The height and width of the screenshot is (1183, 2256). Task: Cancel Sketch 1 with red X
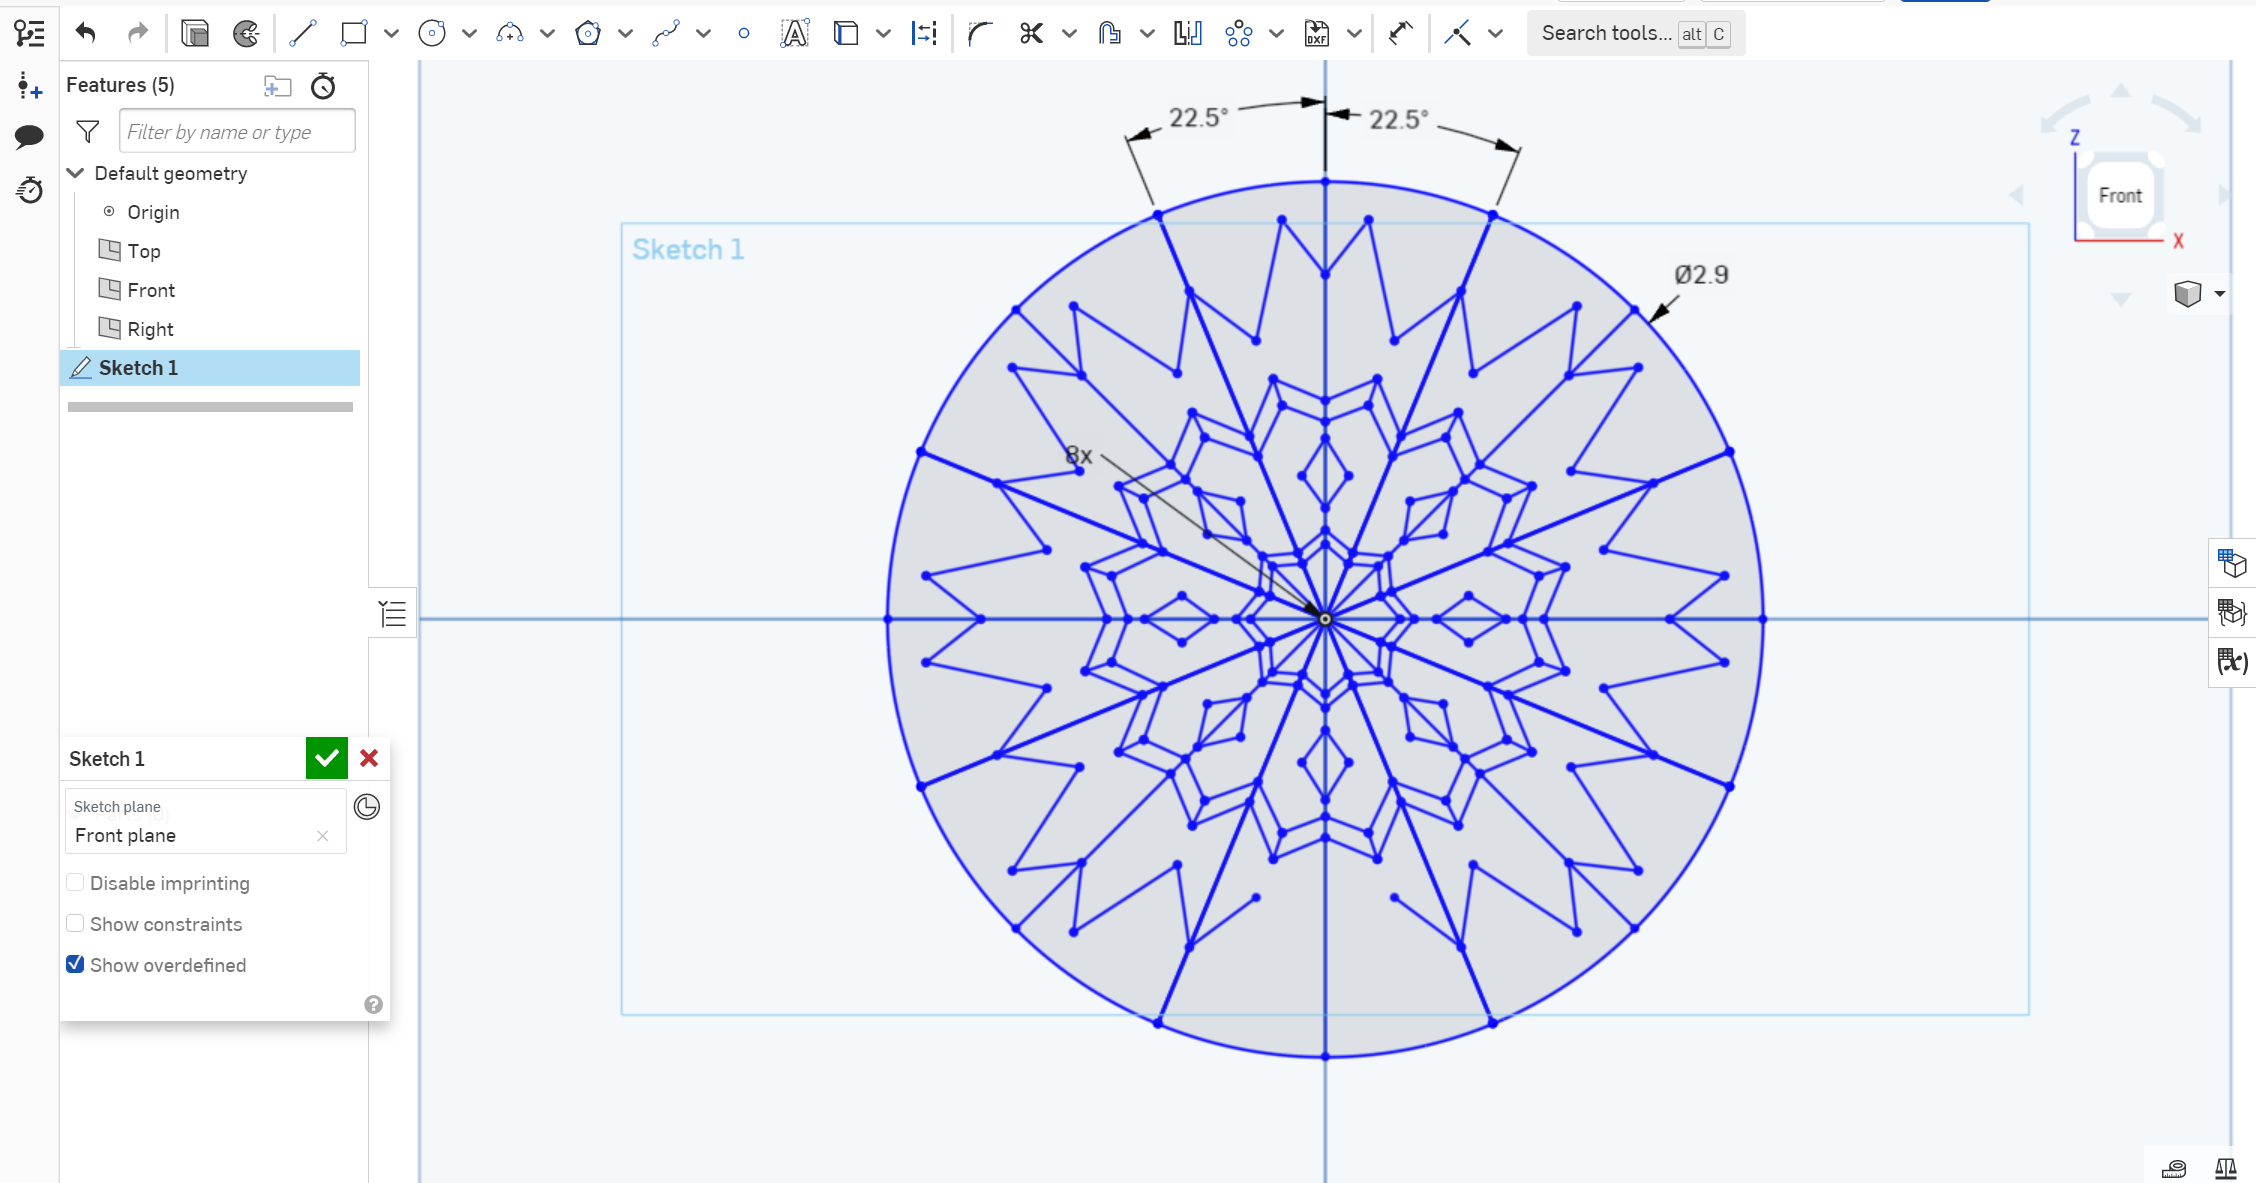[369, 758]
